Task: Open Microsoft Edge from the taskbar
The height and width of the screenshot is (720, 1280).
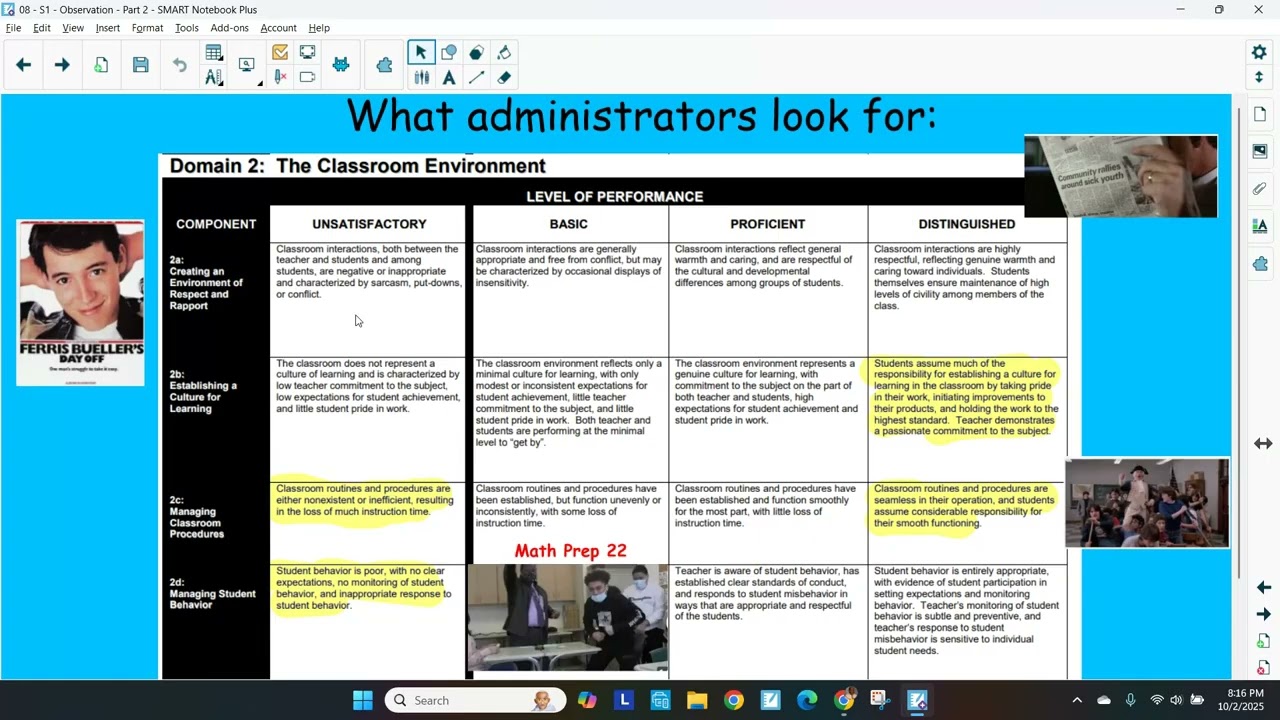Action: pos(807,700)
